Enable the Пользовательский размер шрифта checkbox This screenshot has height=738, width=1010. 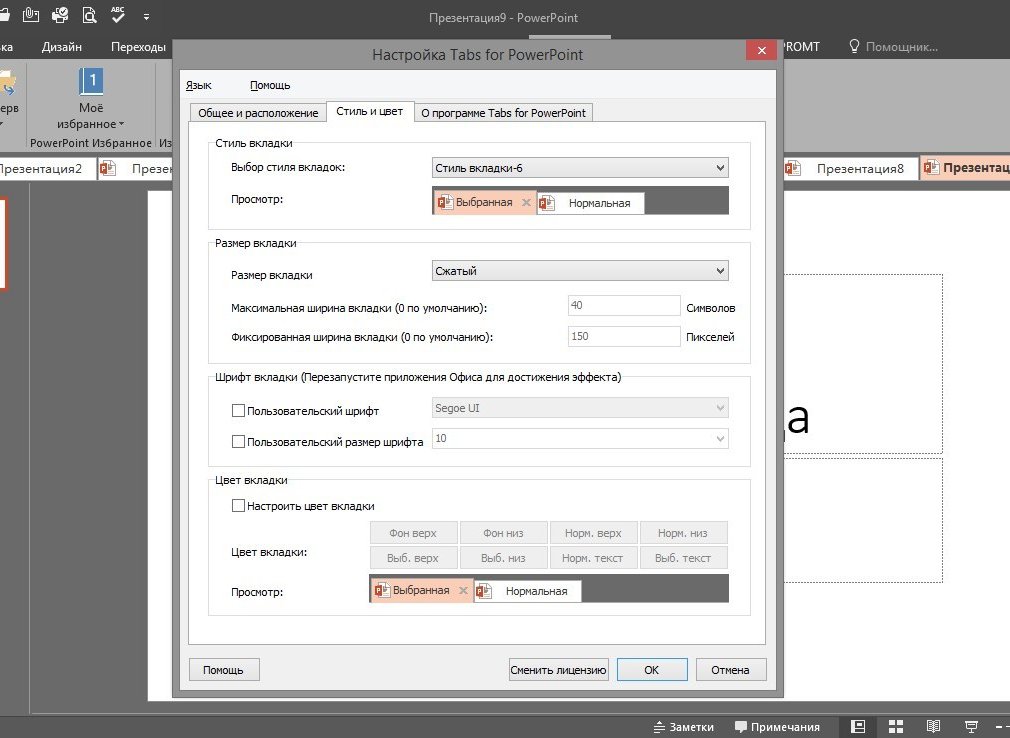tap(238, 441)
